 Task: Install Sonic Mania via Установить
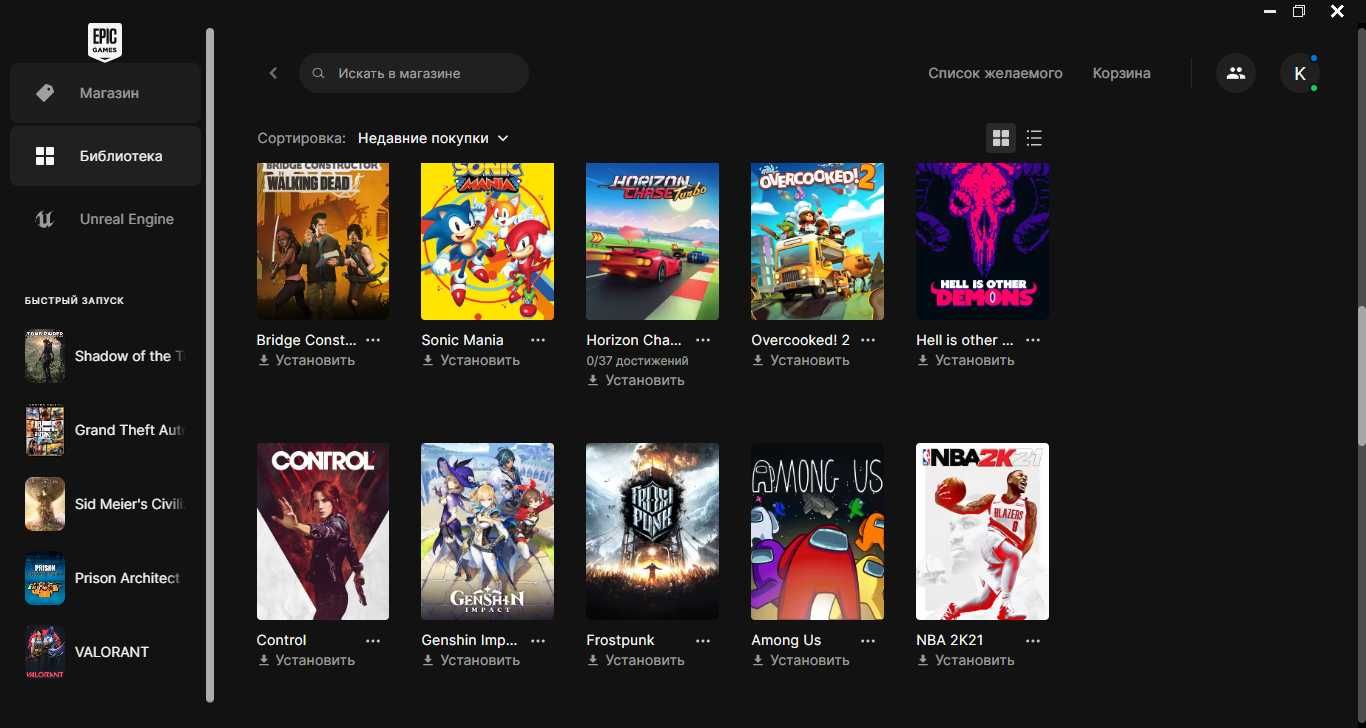tap(472, 360)
